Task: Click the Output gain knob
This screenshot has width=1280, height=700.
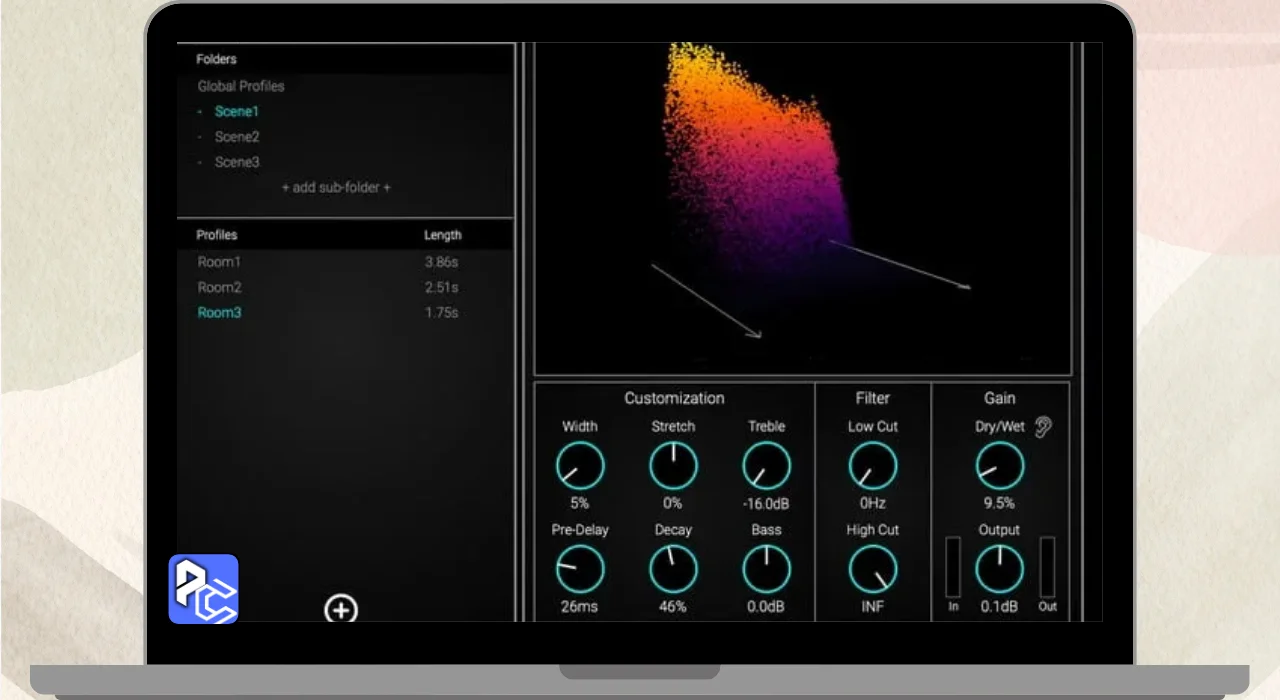Action: [999, 569]
